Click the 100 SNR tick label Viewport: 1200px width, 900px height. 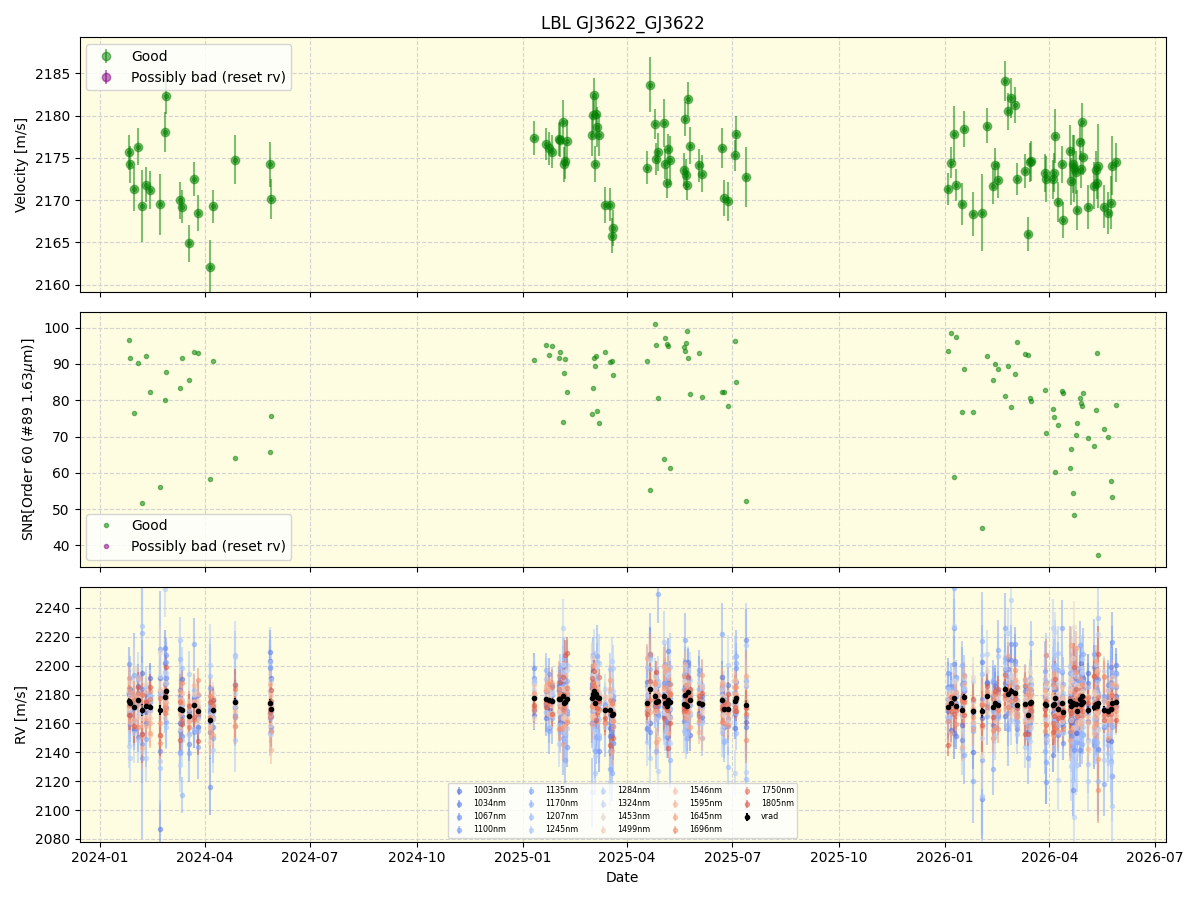click(59, 328)
